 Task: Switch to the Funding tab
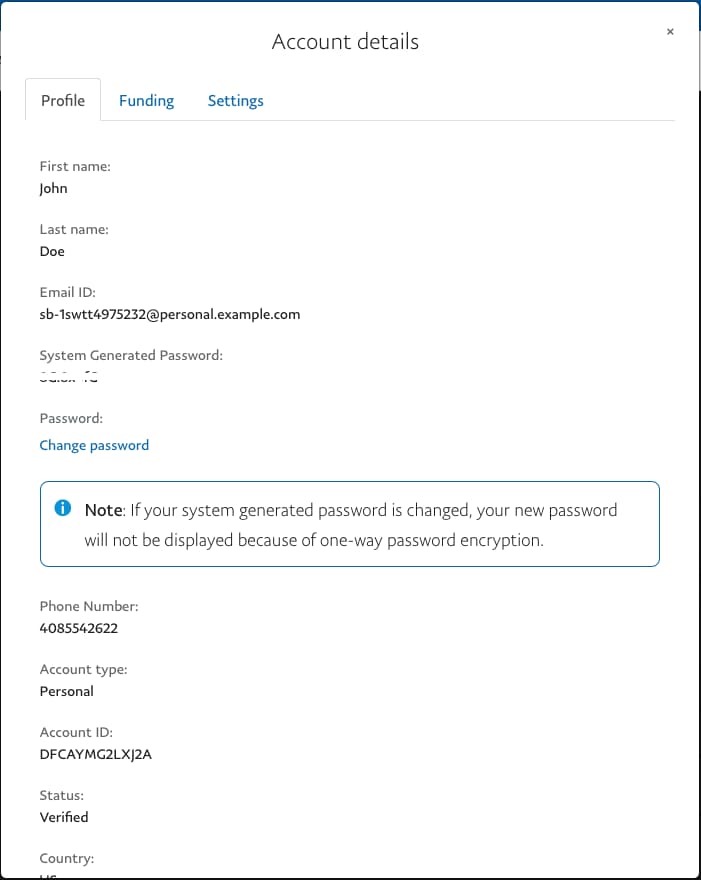point(146,100)
